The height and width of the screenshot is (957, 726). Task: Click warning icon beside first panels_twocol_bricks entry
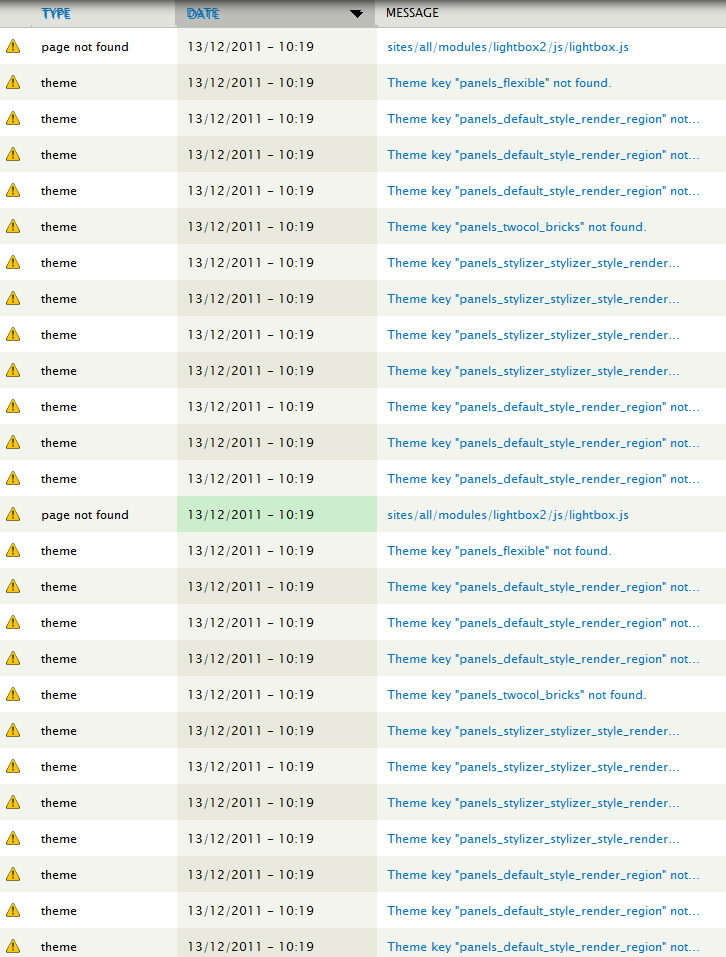pos(13,226)
